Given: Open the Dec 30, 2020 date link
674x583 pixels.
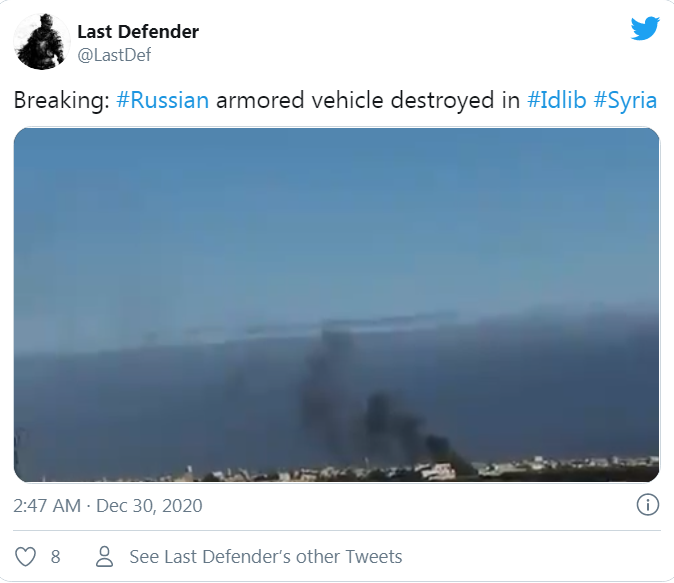Looking at the screenshot, I should (x=149, y=506).
